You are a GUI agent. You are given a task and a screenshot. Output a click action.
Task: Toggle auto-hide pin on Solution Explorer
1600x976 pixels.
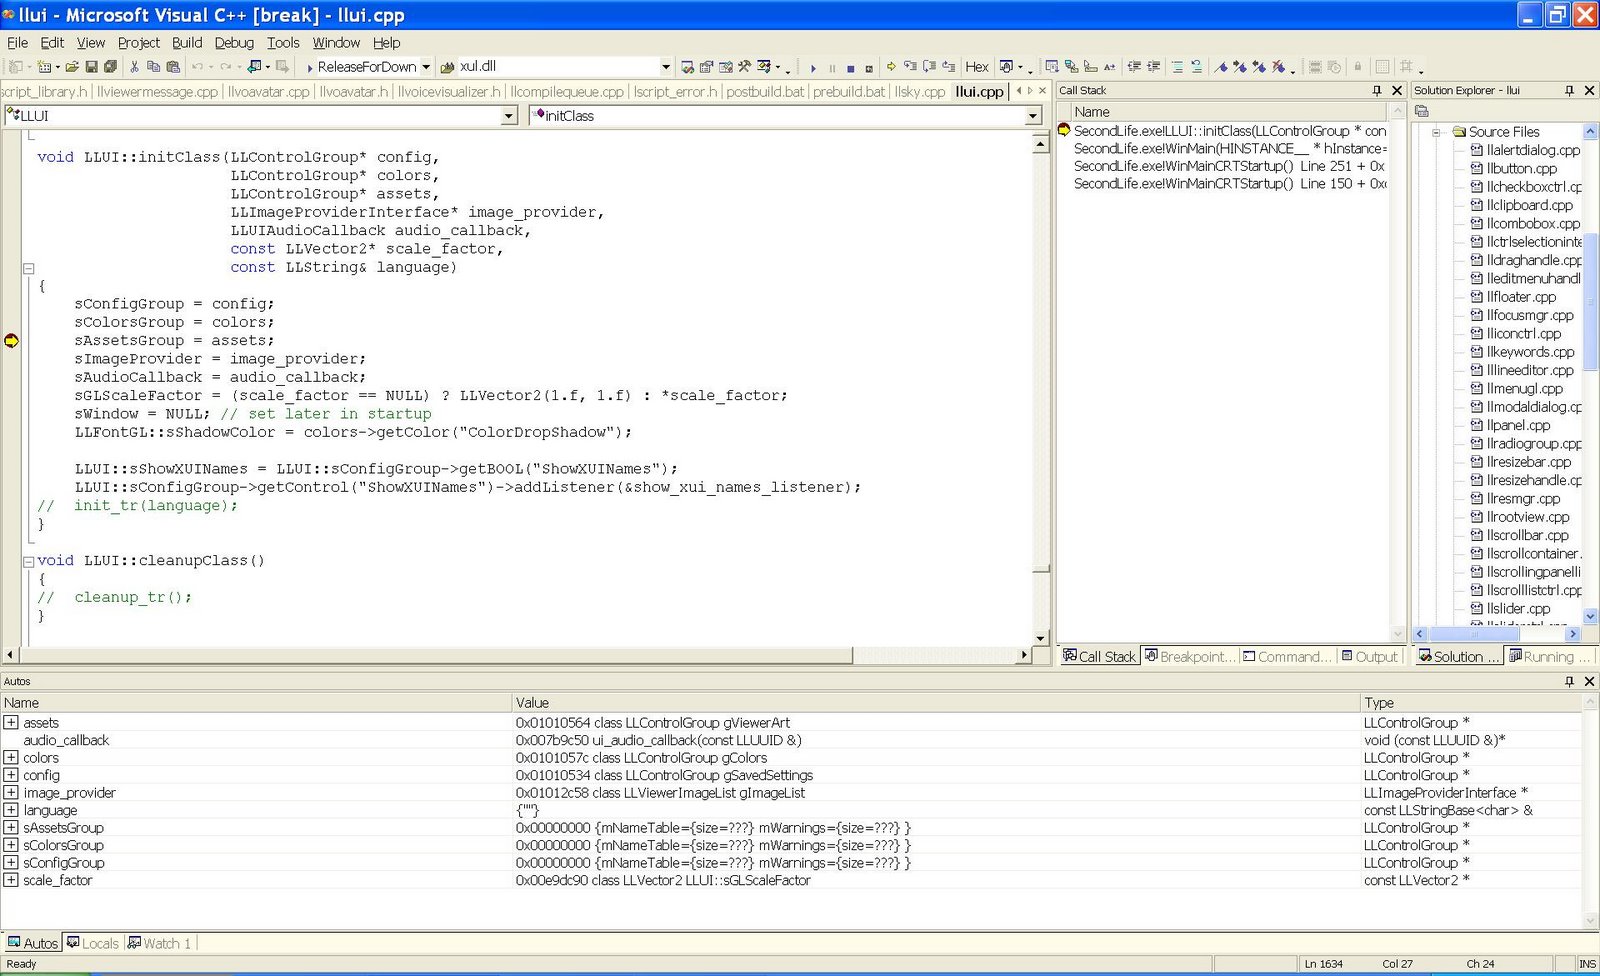(1569, 90)
